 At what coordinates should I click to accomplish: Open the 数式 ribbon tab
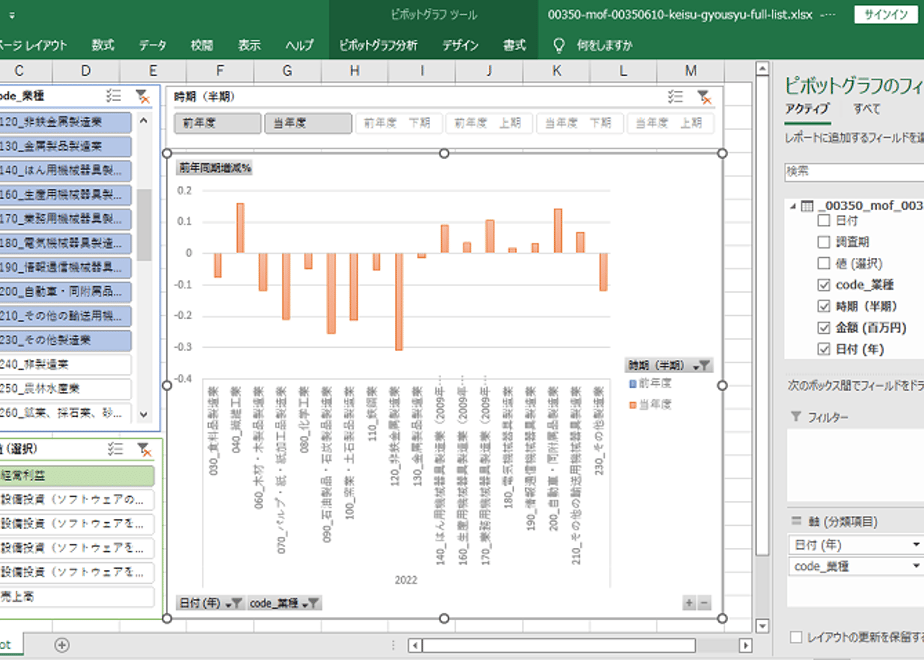pos(103,45)
